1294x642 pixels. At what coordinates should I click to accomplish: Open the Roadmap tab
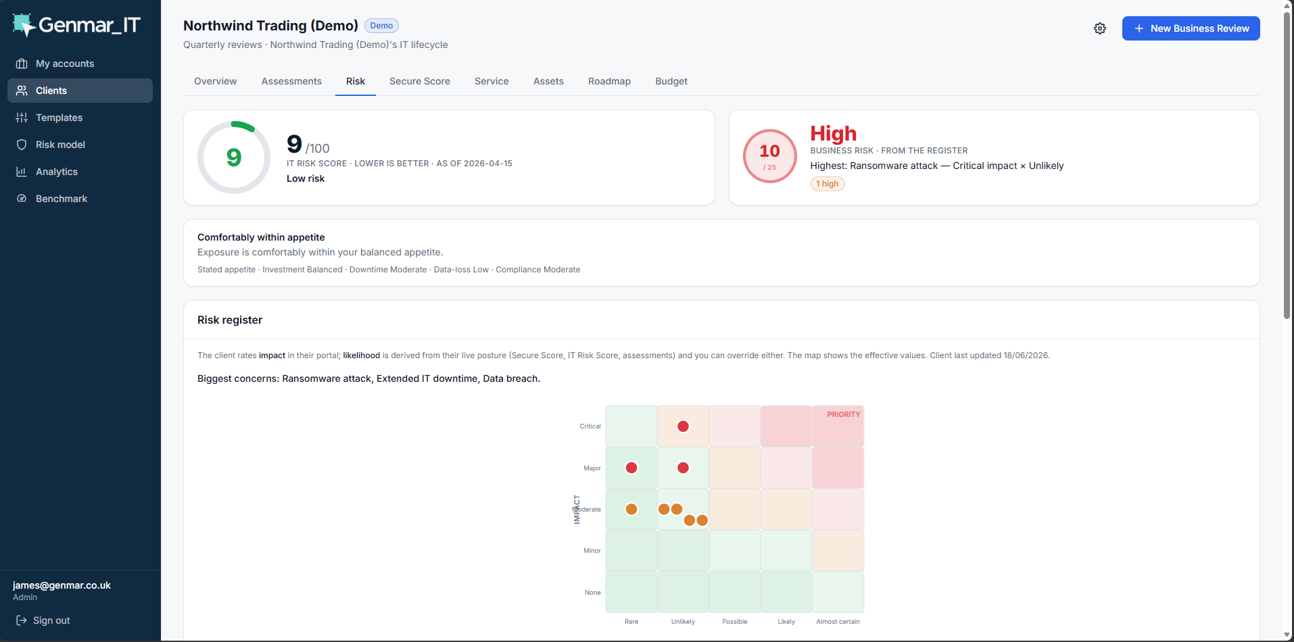(x=609, y=81)
